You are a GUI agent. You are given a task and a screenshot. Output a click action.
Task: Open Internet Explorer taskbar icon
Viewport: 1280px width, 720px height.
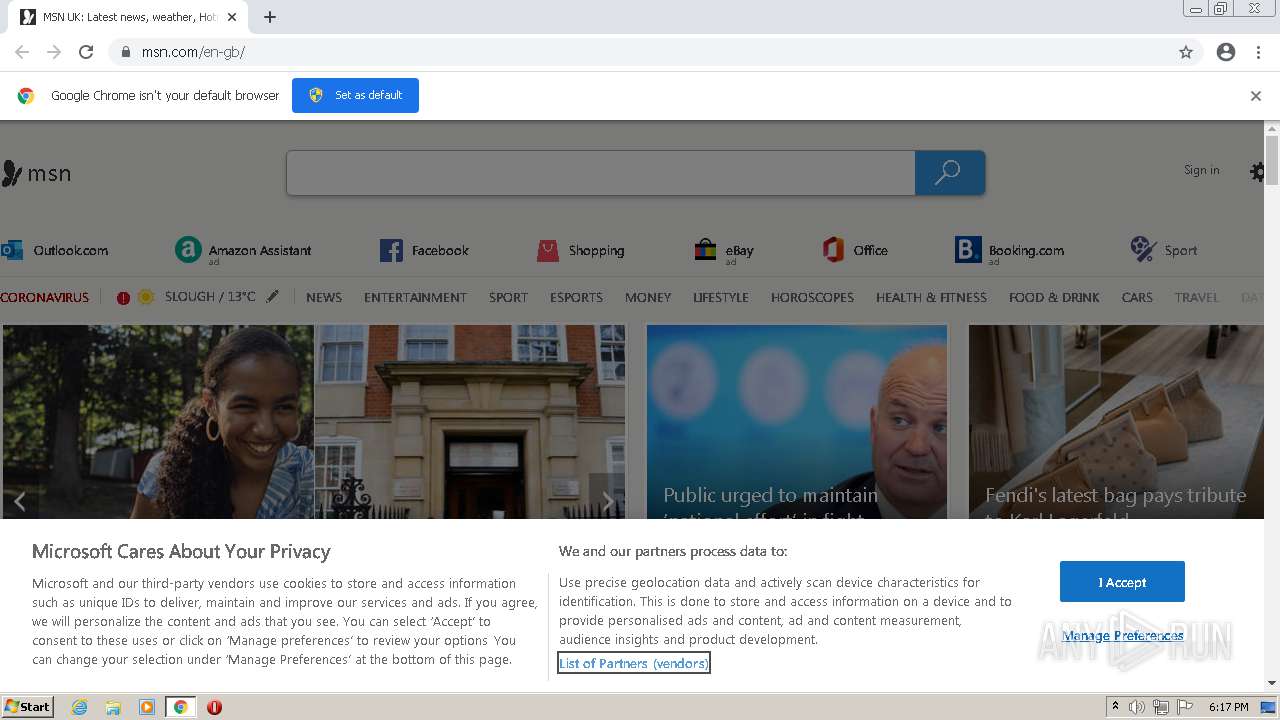pyautogui.click(x=79, y=707)
